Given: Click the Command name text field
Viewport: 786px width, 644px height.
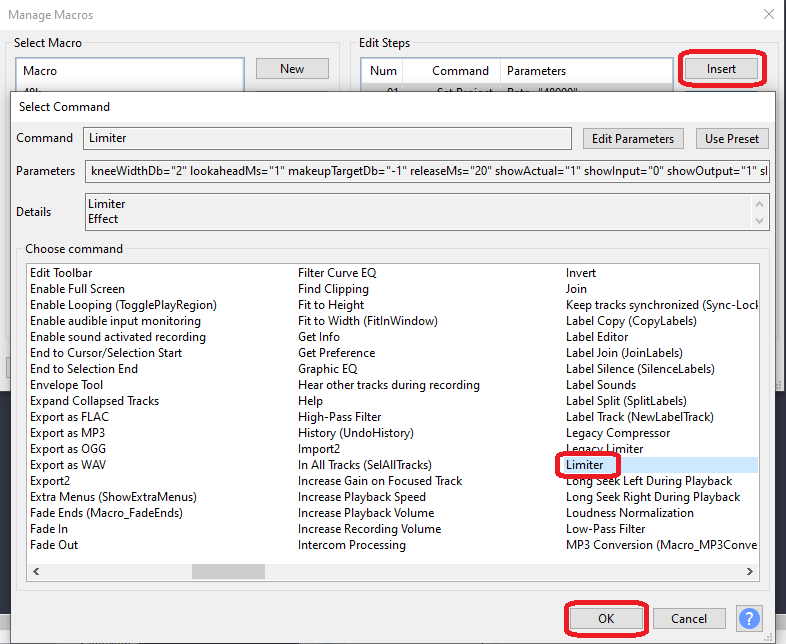Looking at the screenshot, I should coord(328,138).
